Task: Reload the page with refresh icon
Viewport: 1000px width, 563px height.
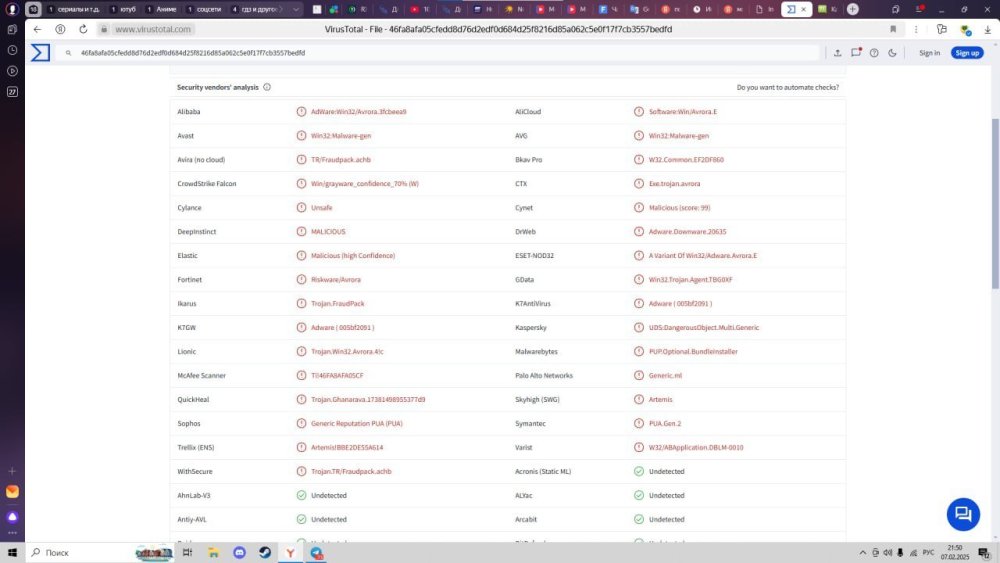Action: [83, 29]
